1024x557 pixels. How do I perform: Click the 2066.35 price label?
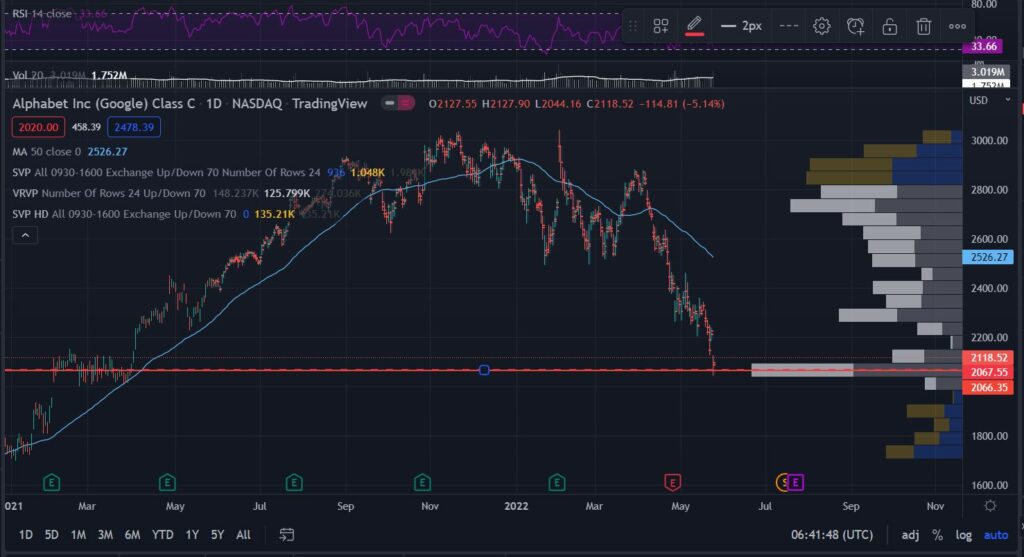pos(988,388)
